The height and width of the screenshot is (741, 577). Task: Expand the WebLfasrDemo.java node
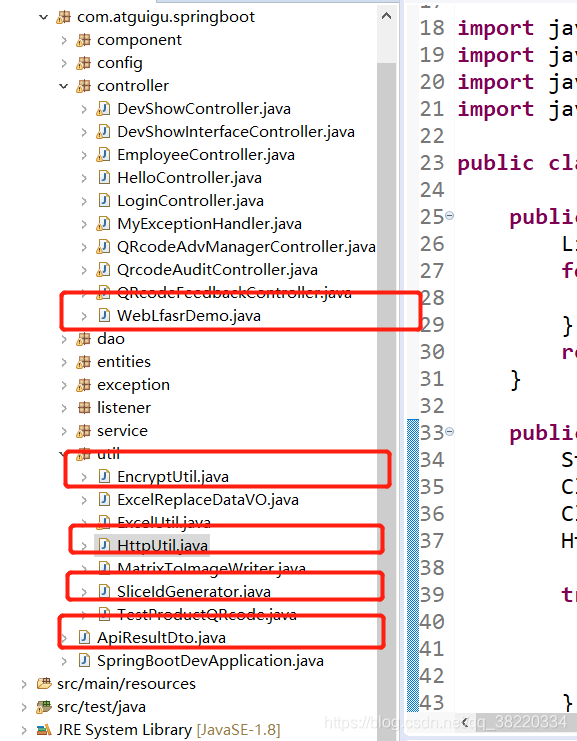[x=84, y=316]
